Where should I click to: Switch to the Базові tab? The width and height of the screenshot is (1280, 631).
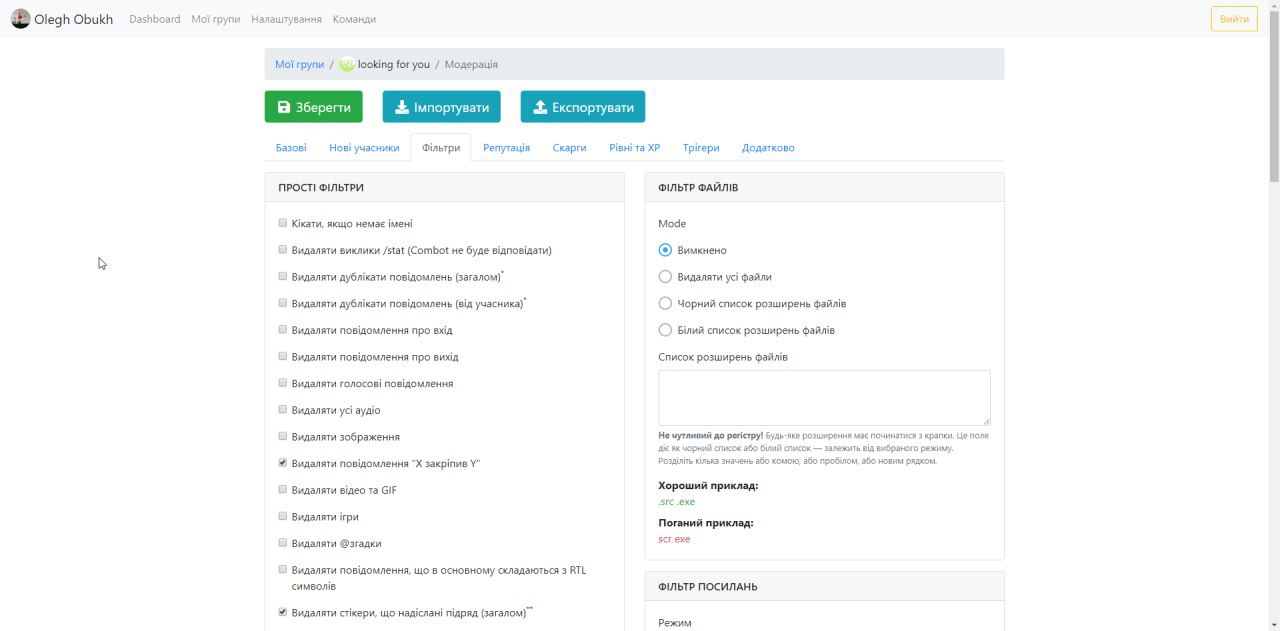coord(291,147)
